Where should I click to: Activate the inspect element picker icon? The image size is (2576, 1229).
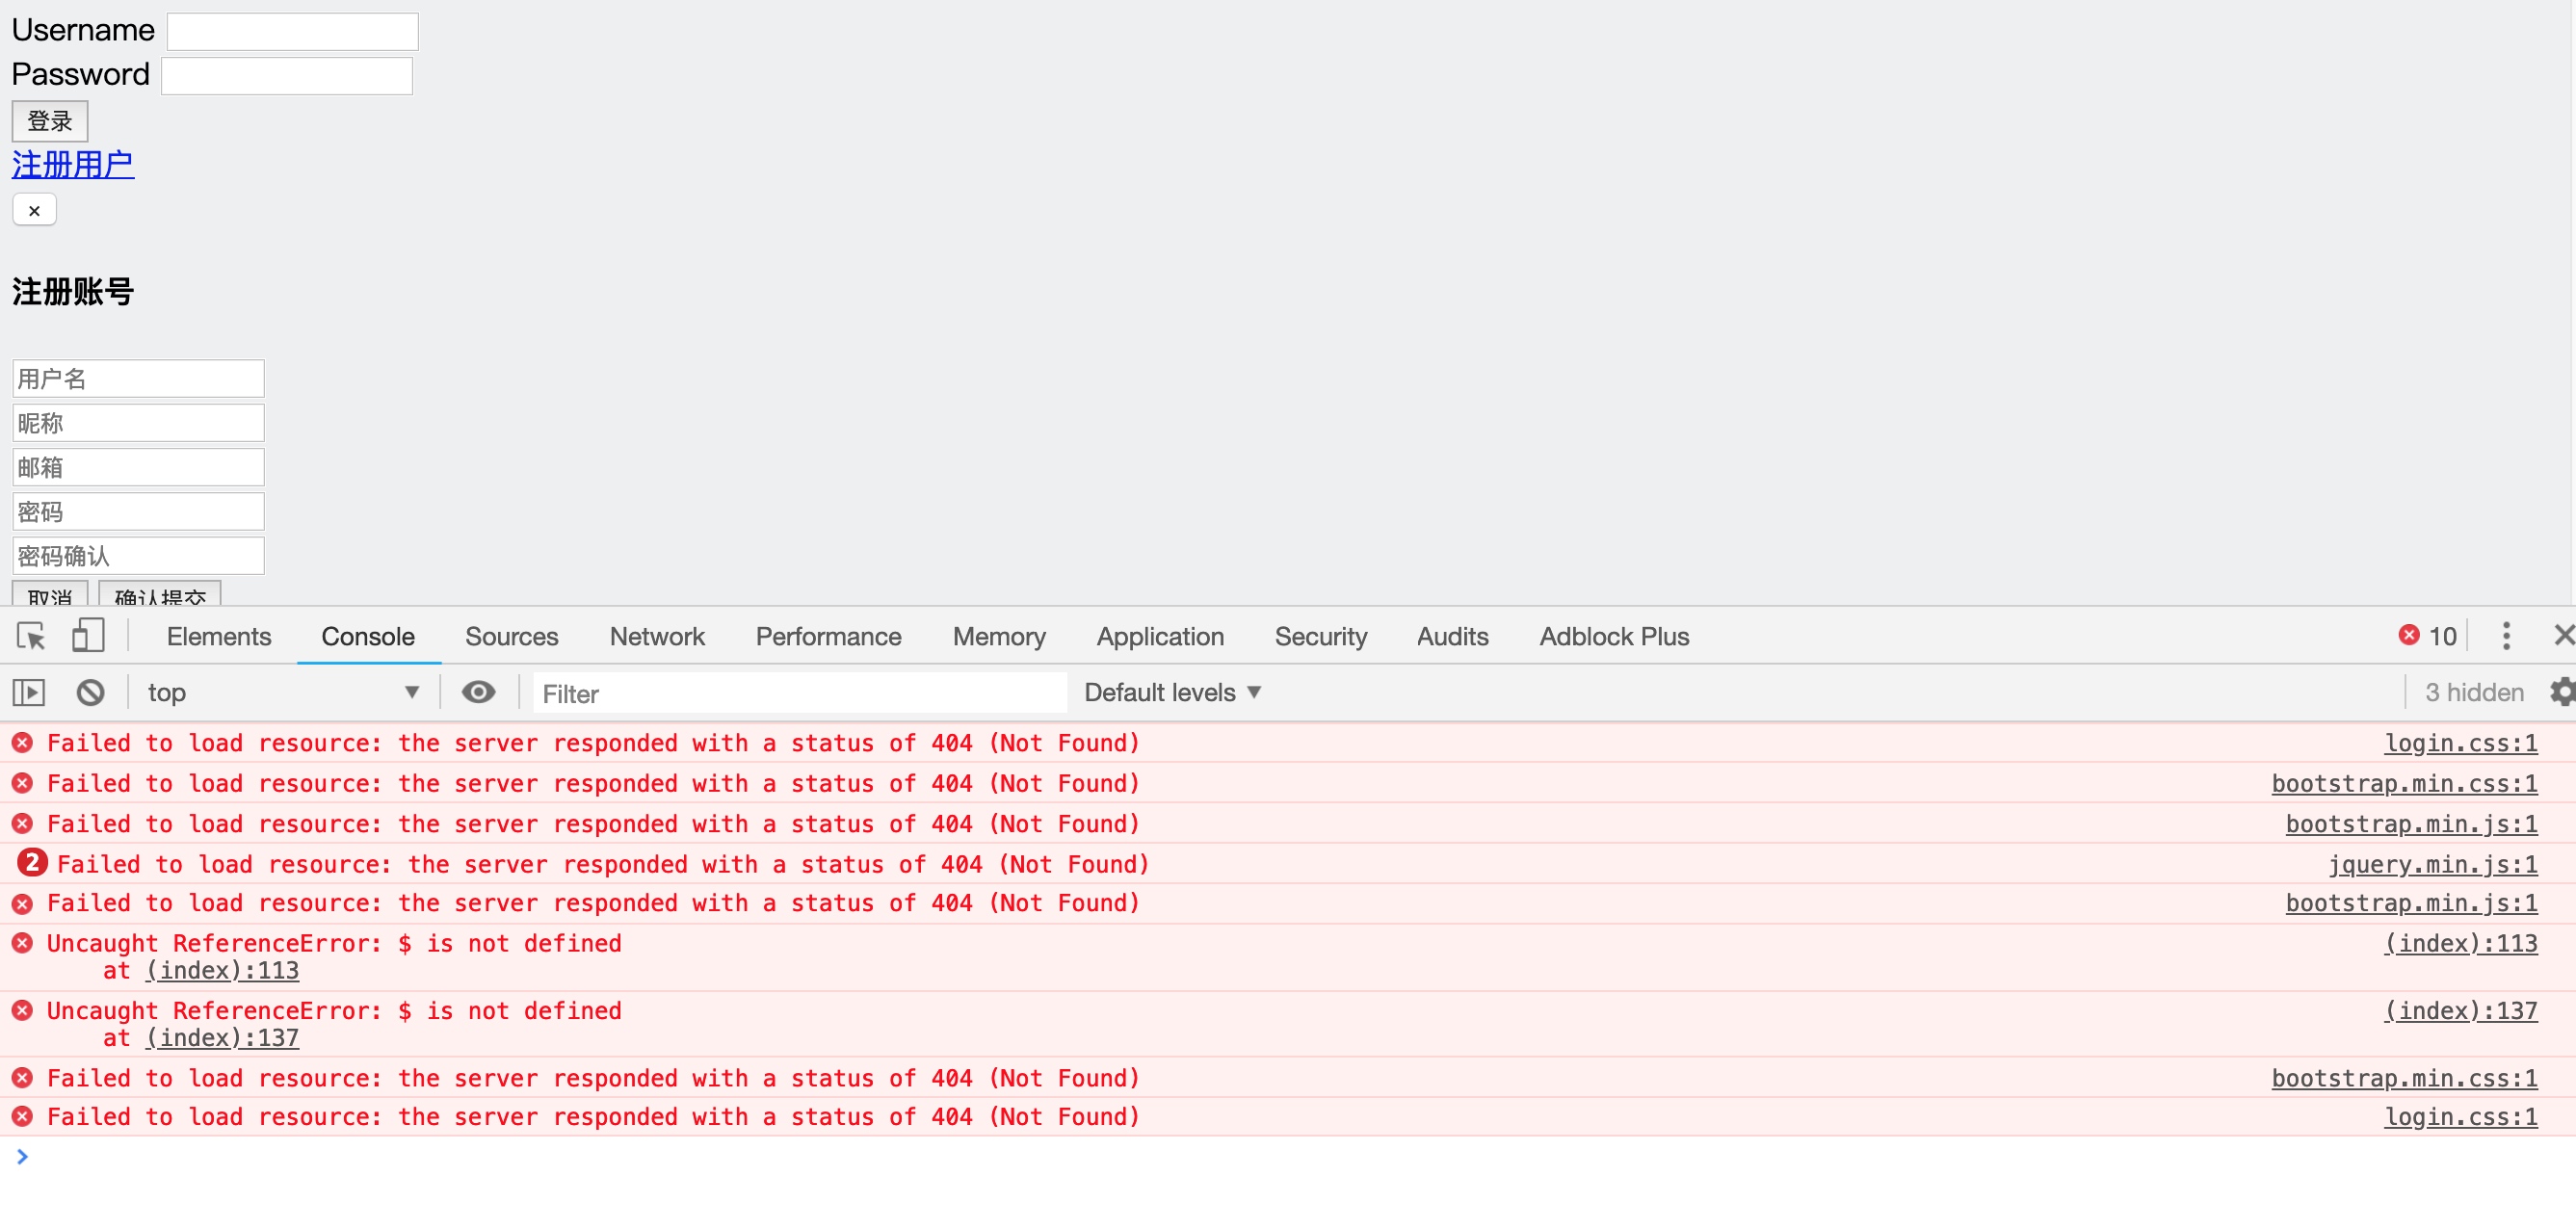31,636
